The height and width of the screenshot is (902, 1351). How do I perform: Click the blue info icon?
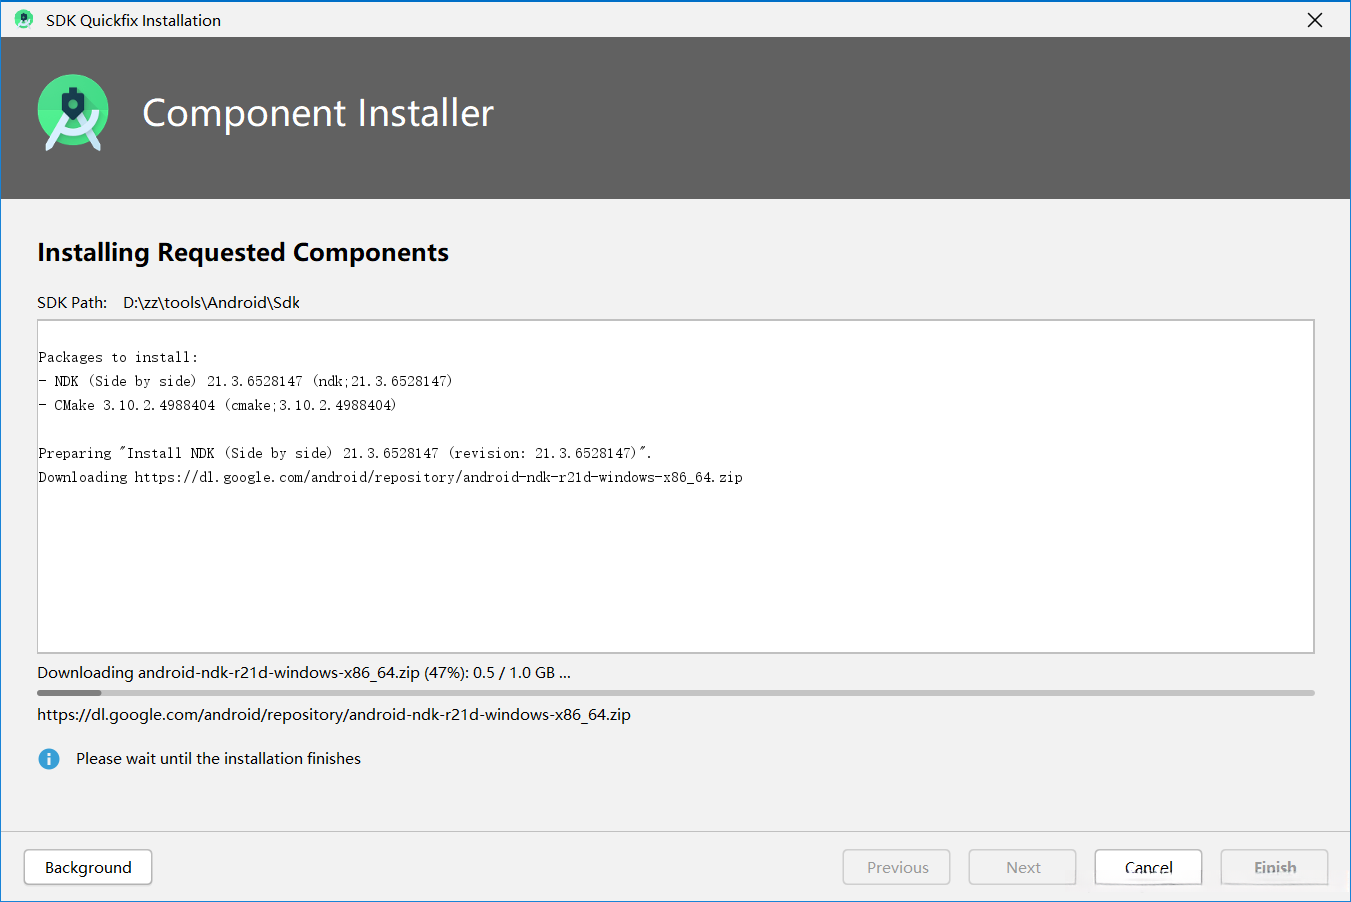tap(49, 759)
